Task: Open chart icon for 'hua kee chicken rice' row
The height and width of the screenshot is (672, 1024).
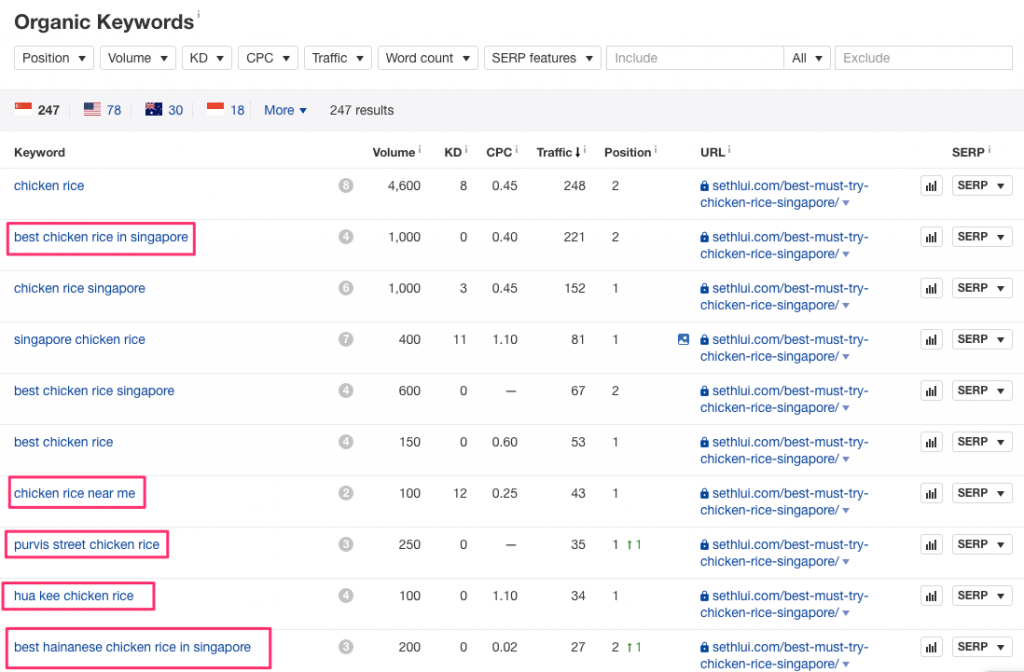Action: point(931,596)
